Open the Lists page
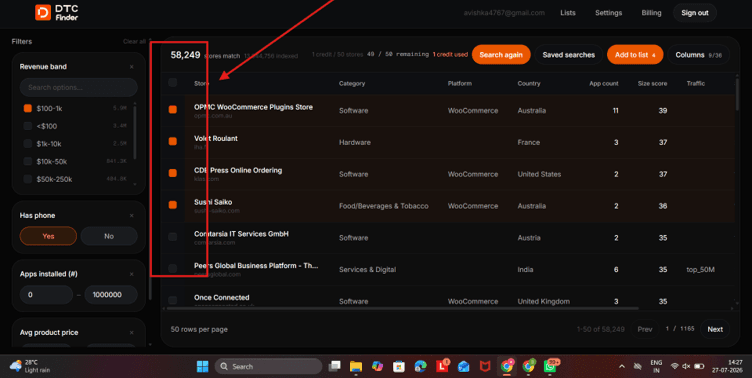 pos(568,13)
